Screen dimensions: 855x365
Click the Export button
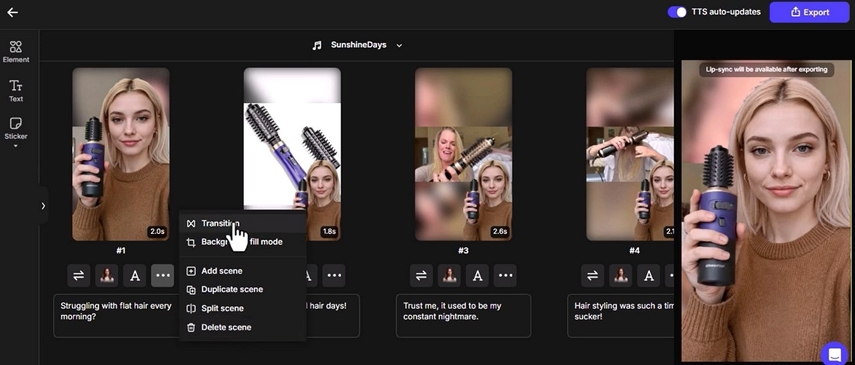[x=809, y=12]
